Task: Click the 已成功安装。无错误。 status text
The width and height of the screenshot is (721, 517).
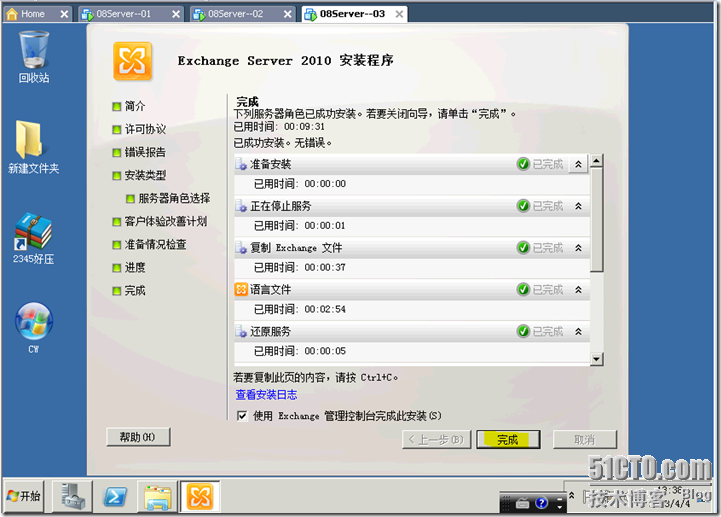Action: tap(283, 143)
